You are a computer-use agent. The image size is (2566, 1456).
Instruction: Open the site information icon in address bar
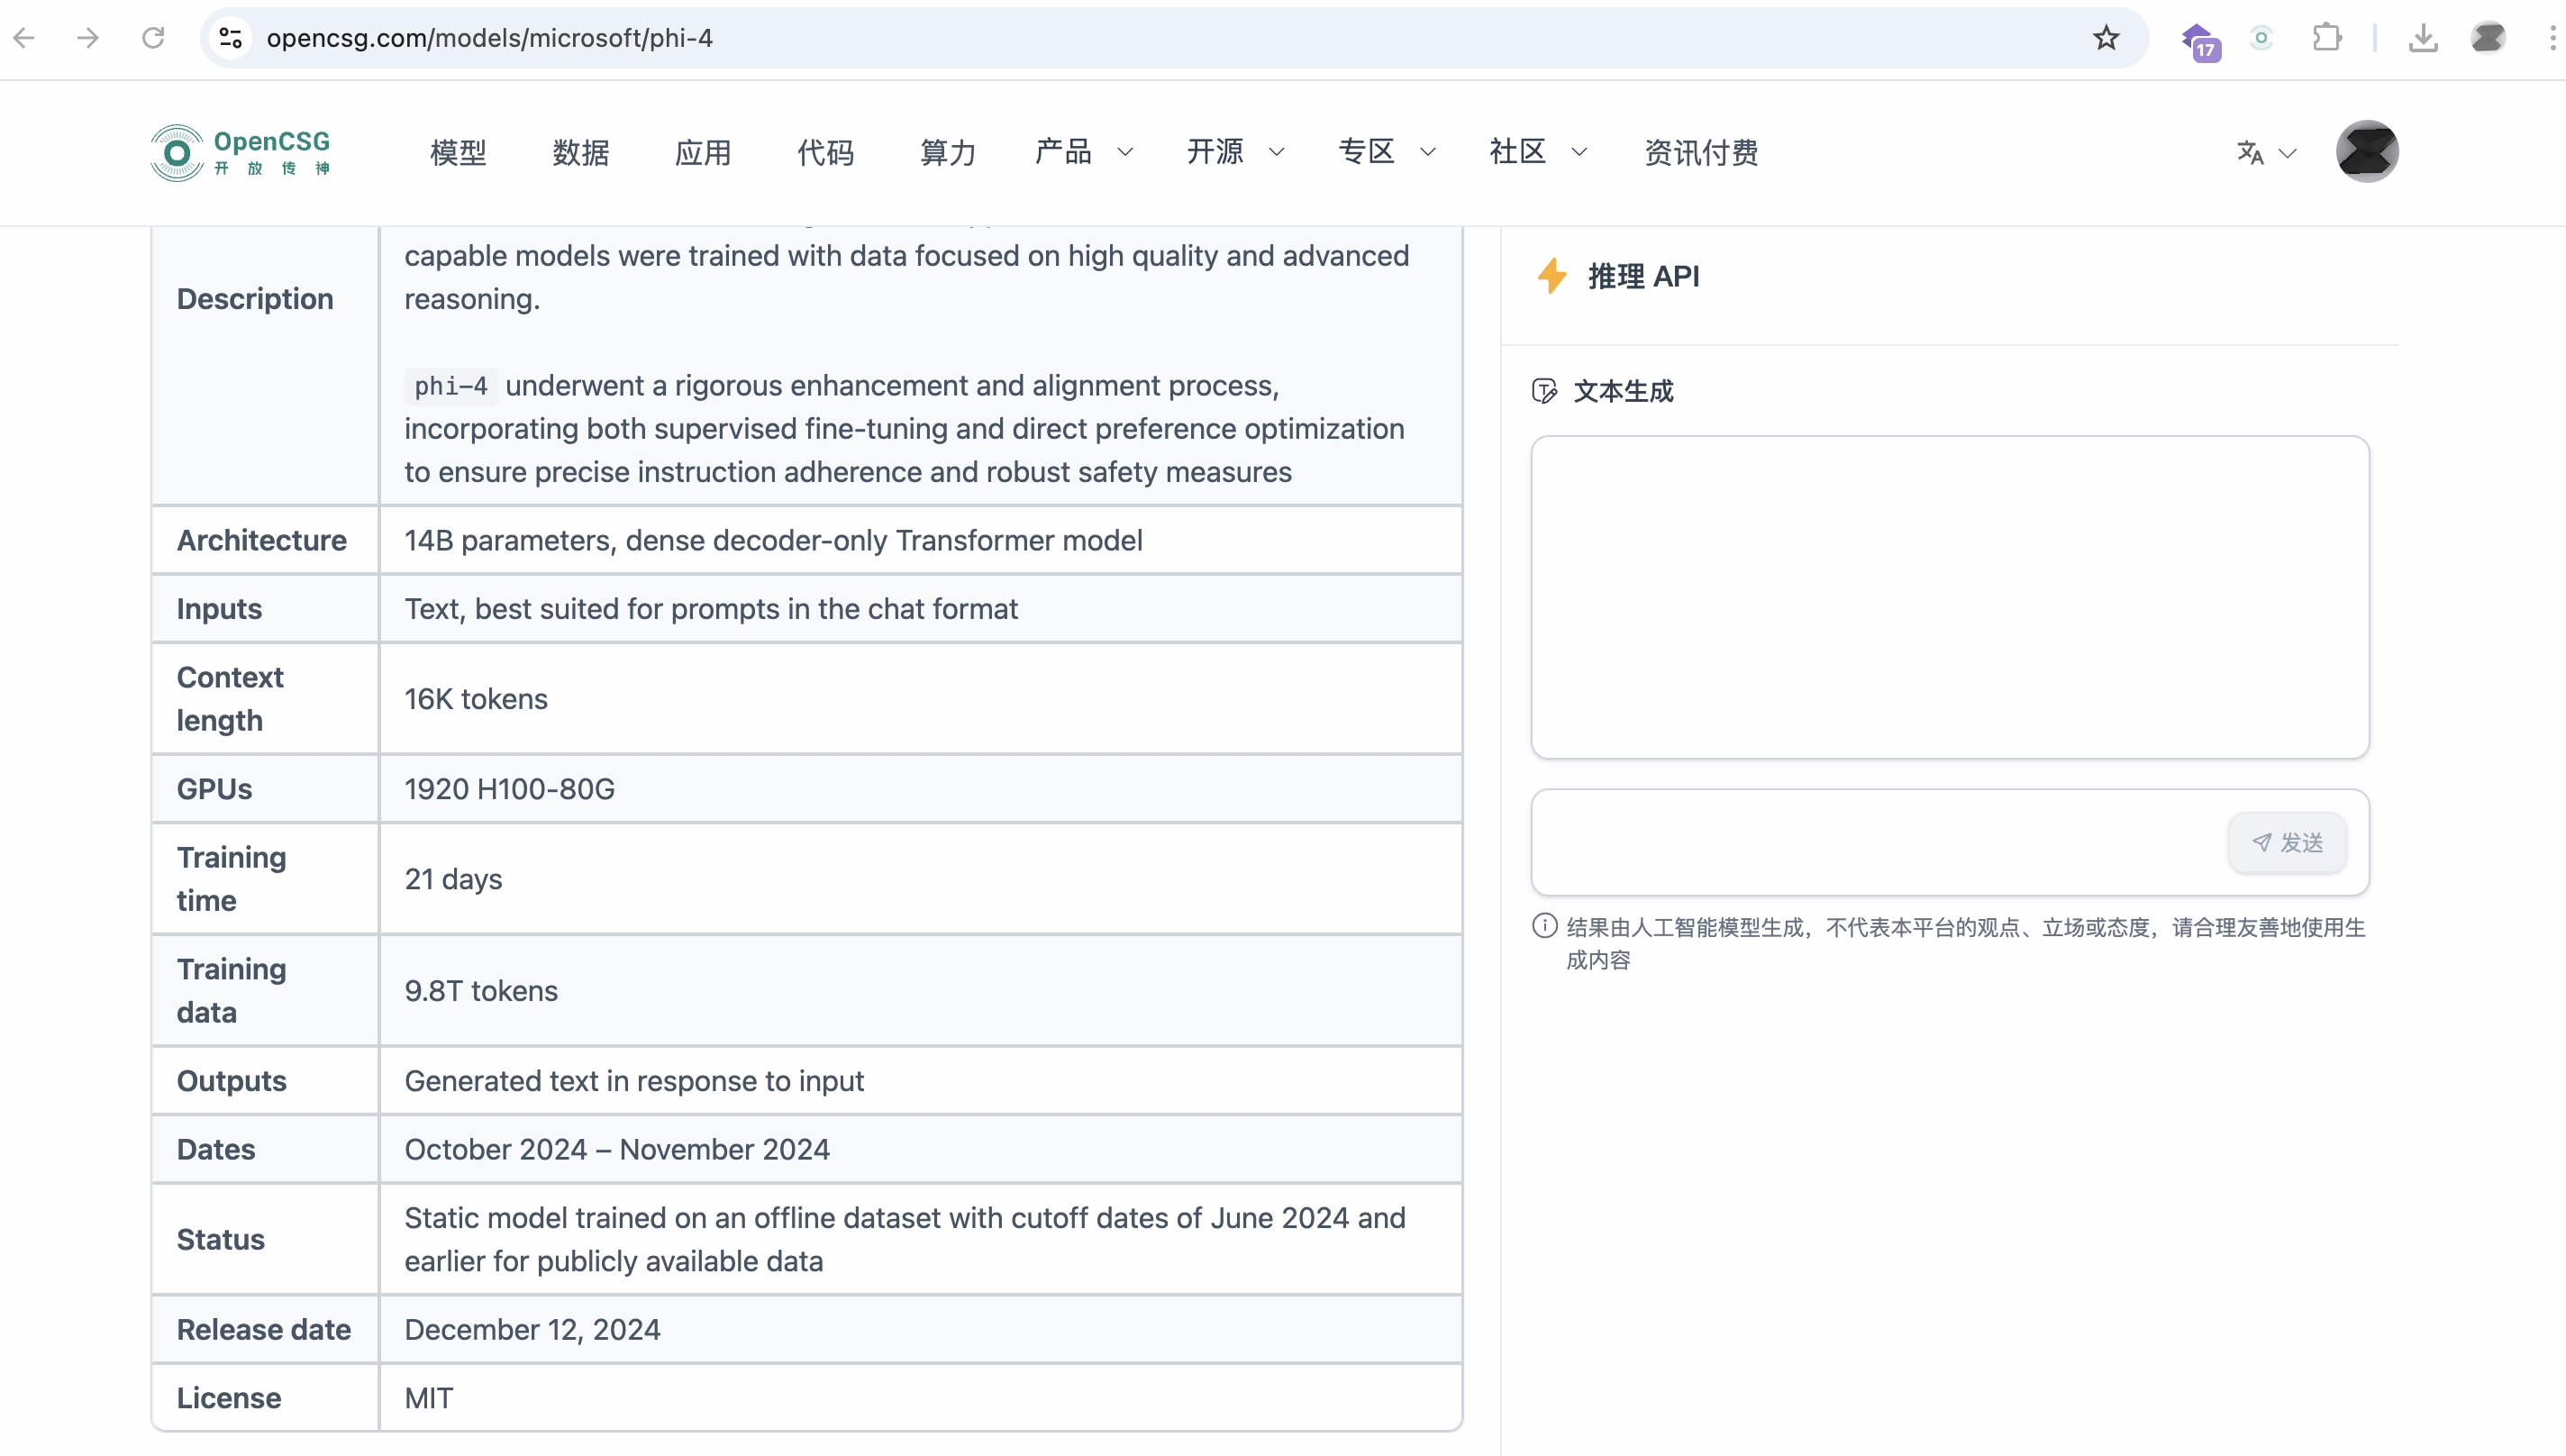click(x=231, y=38)
